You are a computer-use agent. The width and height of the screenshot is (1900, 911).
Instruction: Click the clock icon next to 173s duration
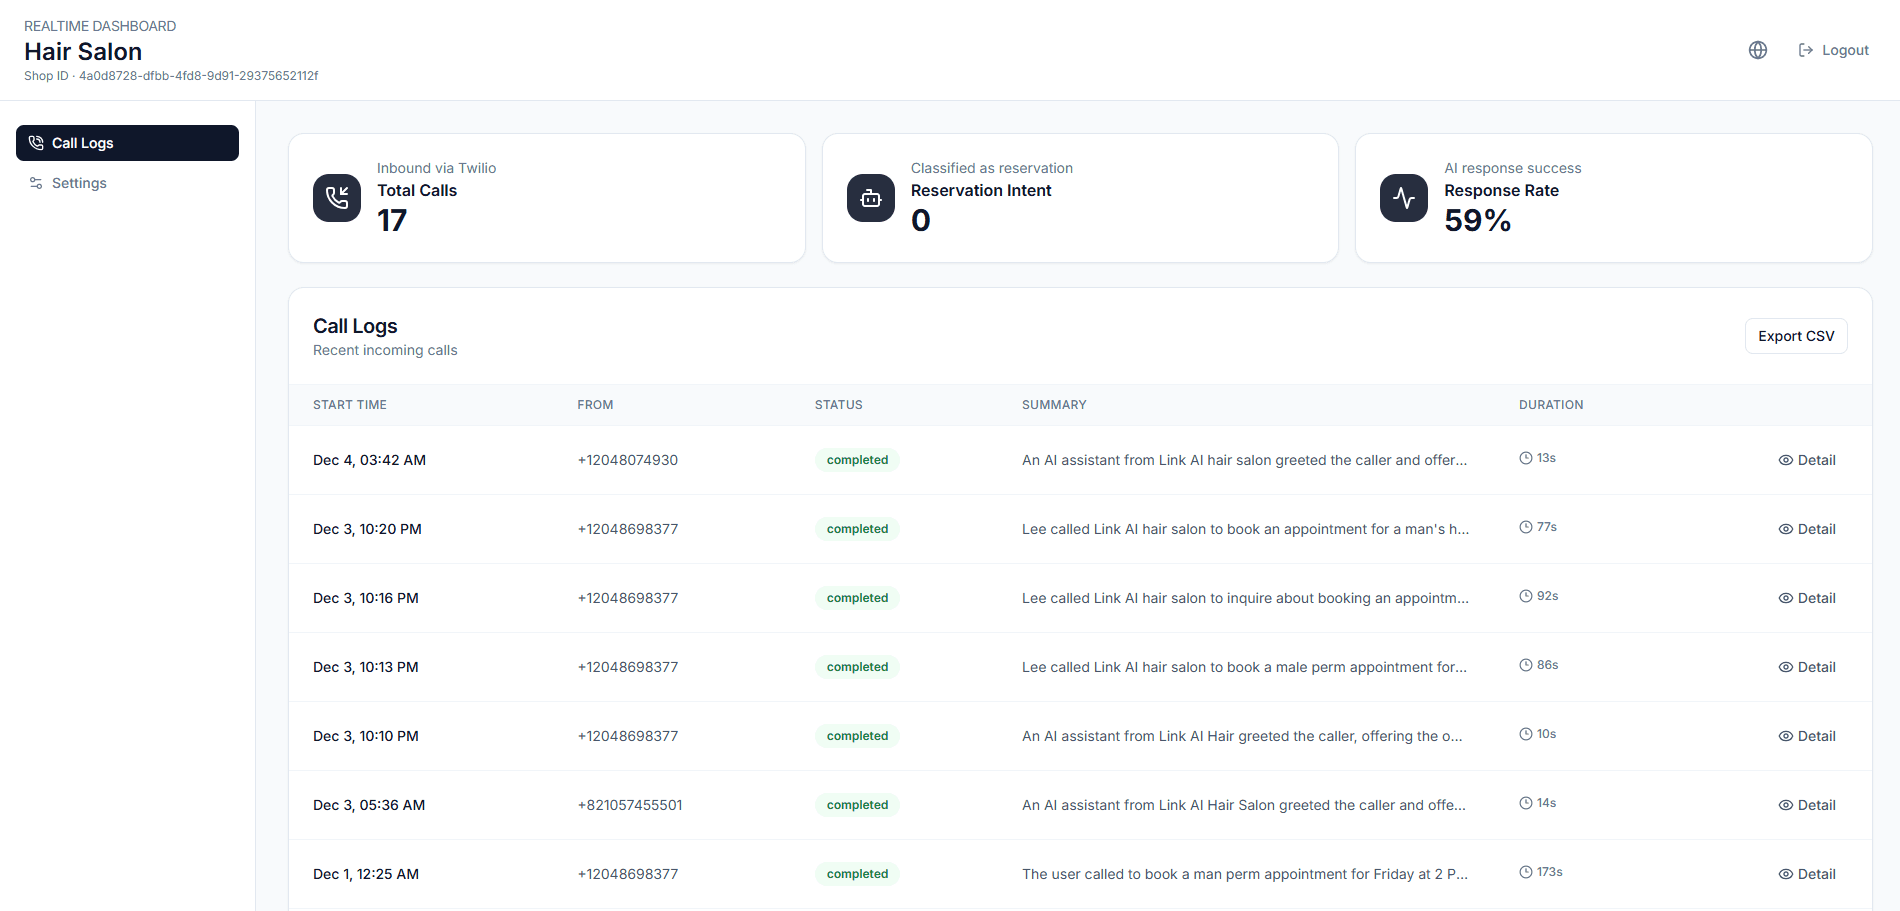[1524, 871]
